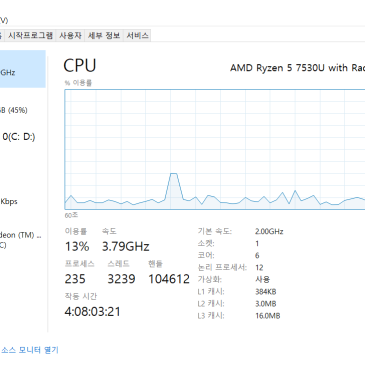This screenshot has width=365, height=365.
Task: Click the 3.79GHz speed value
Action: pos(126,247)
